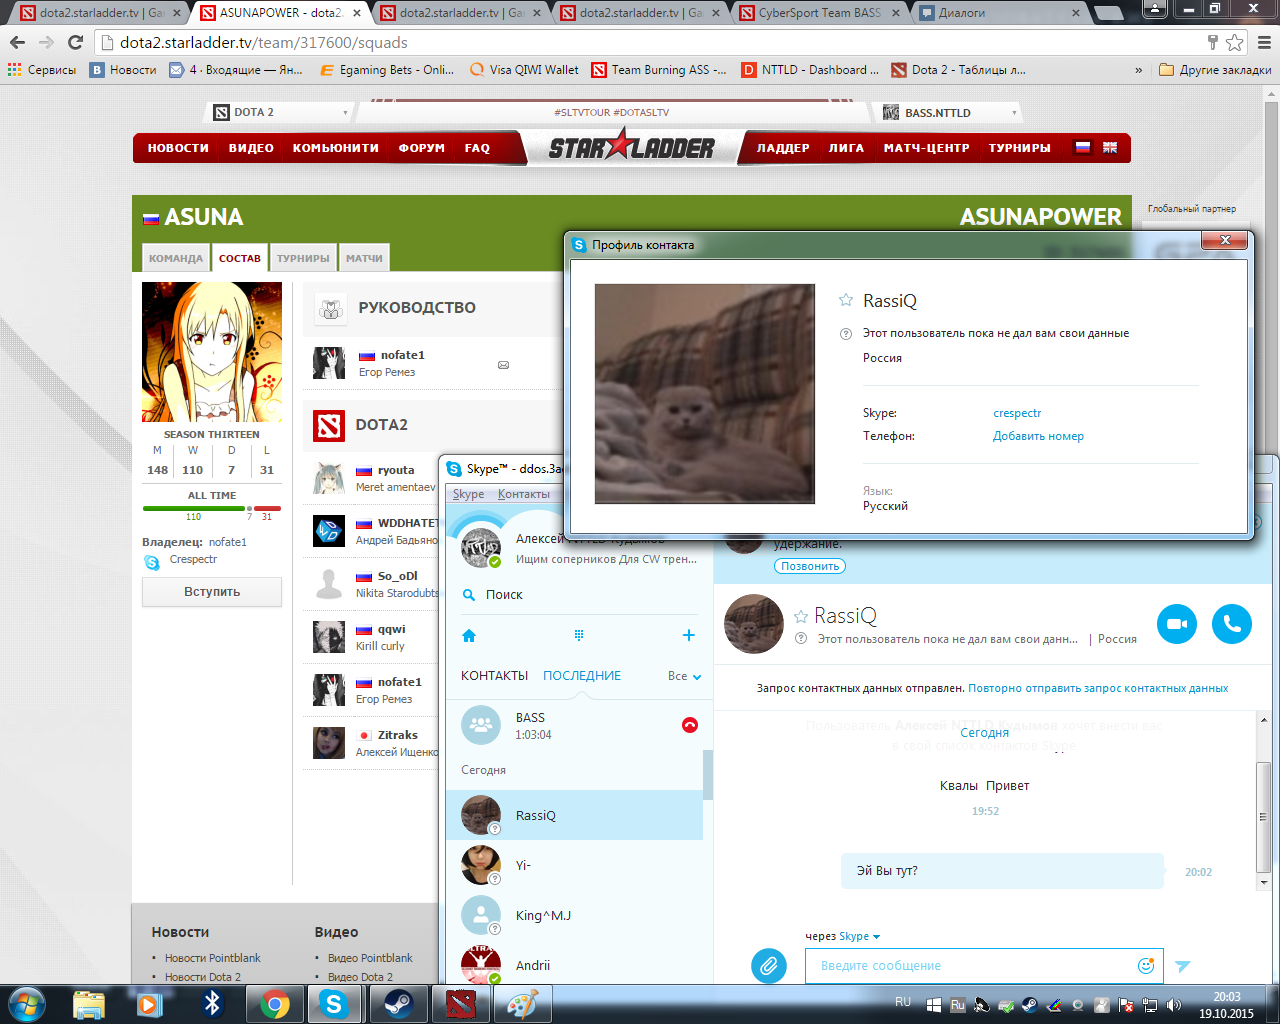1280x1024 pixels.
Task: Click the Вступить join team button
Action: 212,592
